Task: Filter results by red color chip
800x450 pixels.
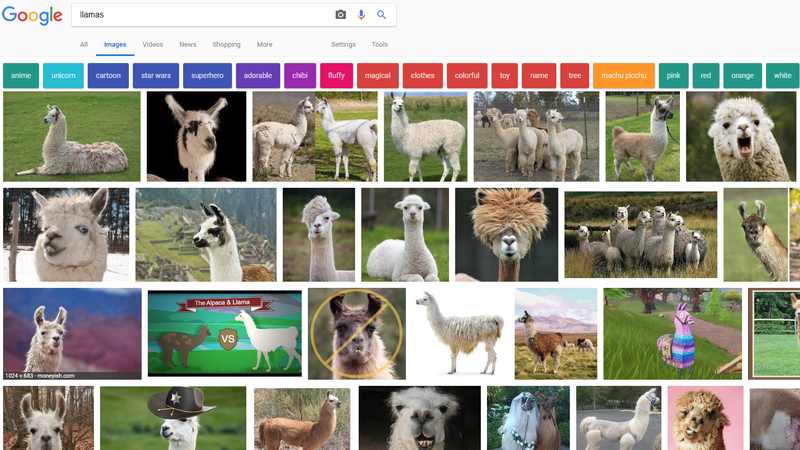Action: (706, 76)
